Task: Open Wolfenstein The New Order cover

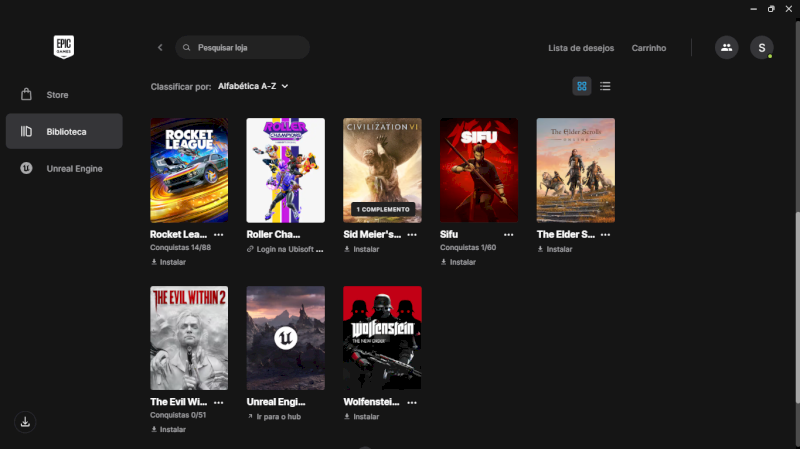Action: tap(383, 338)
